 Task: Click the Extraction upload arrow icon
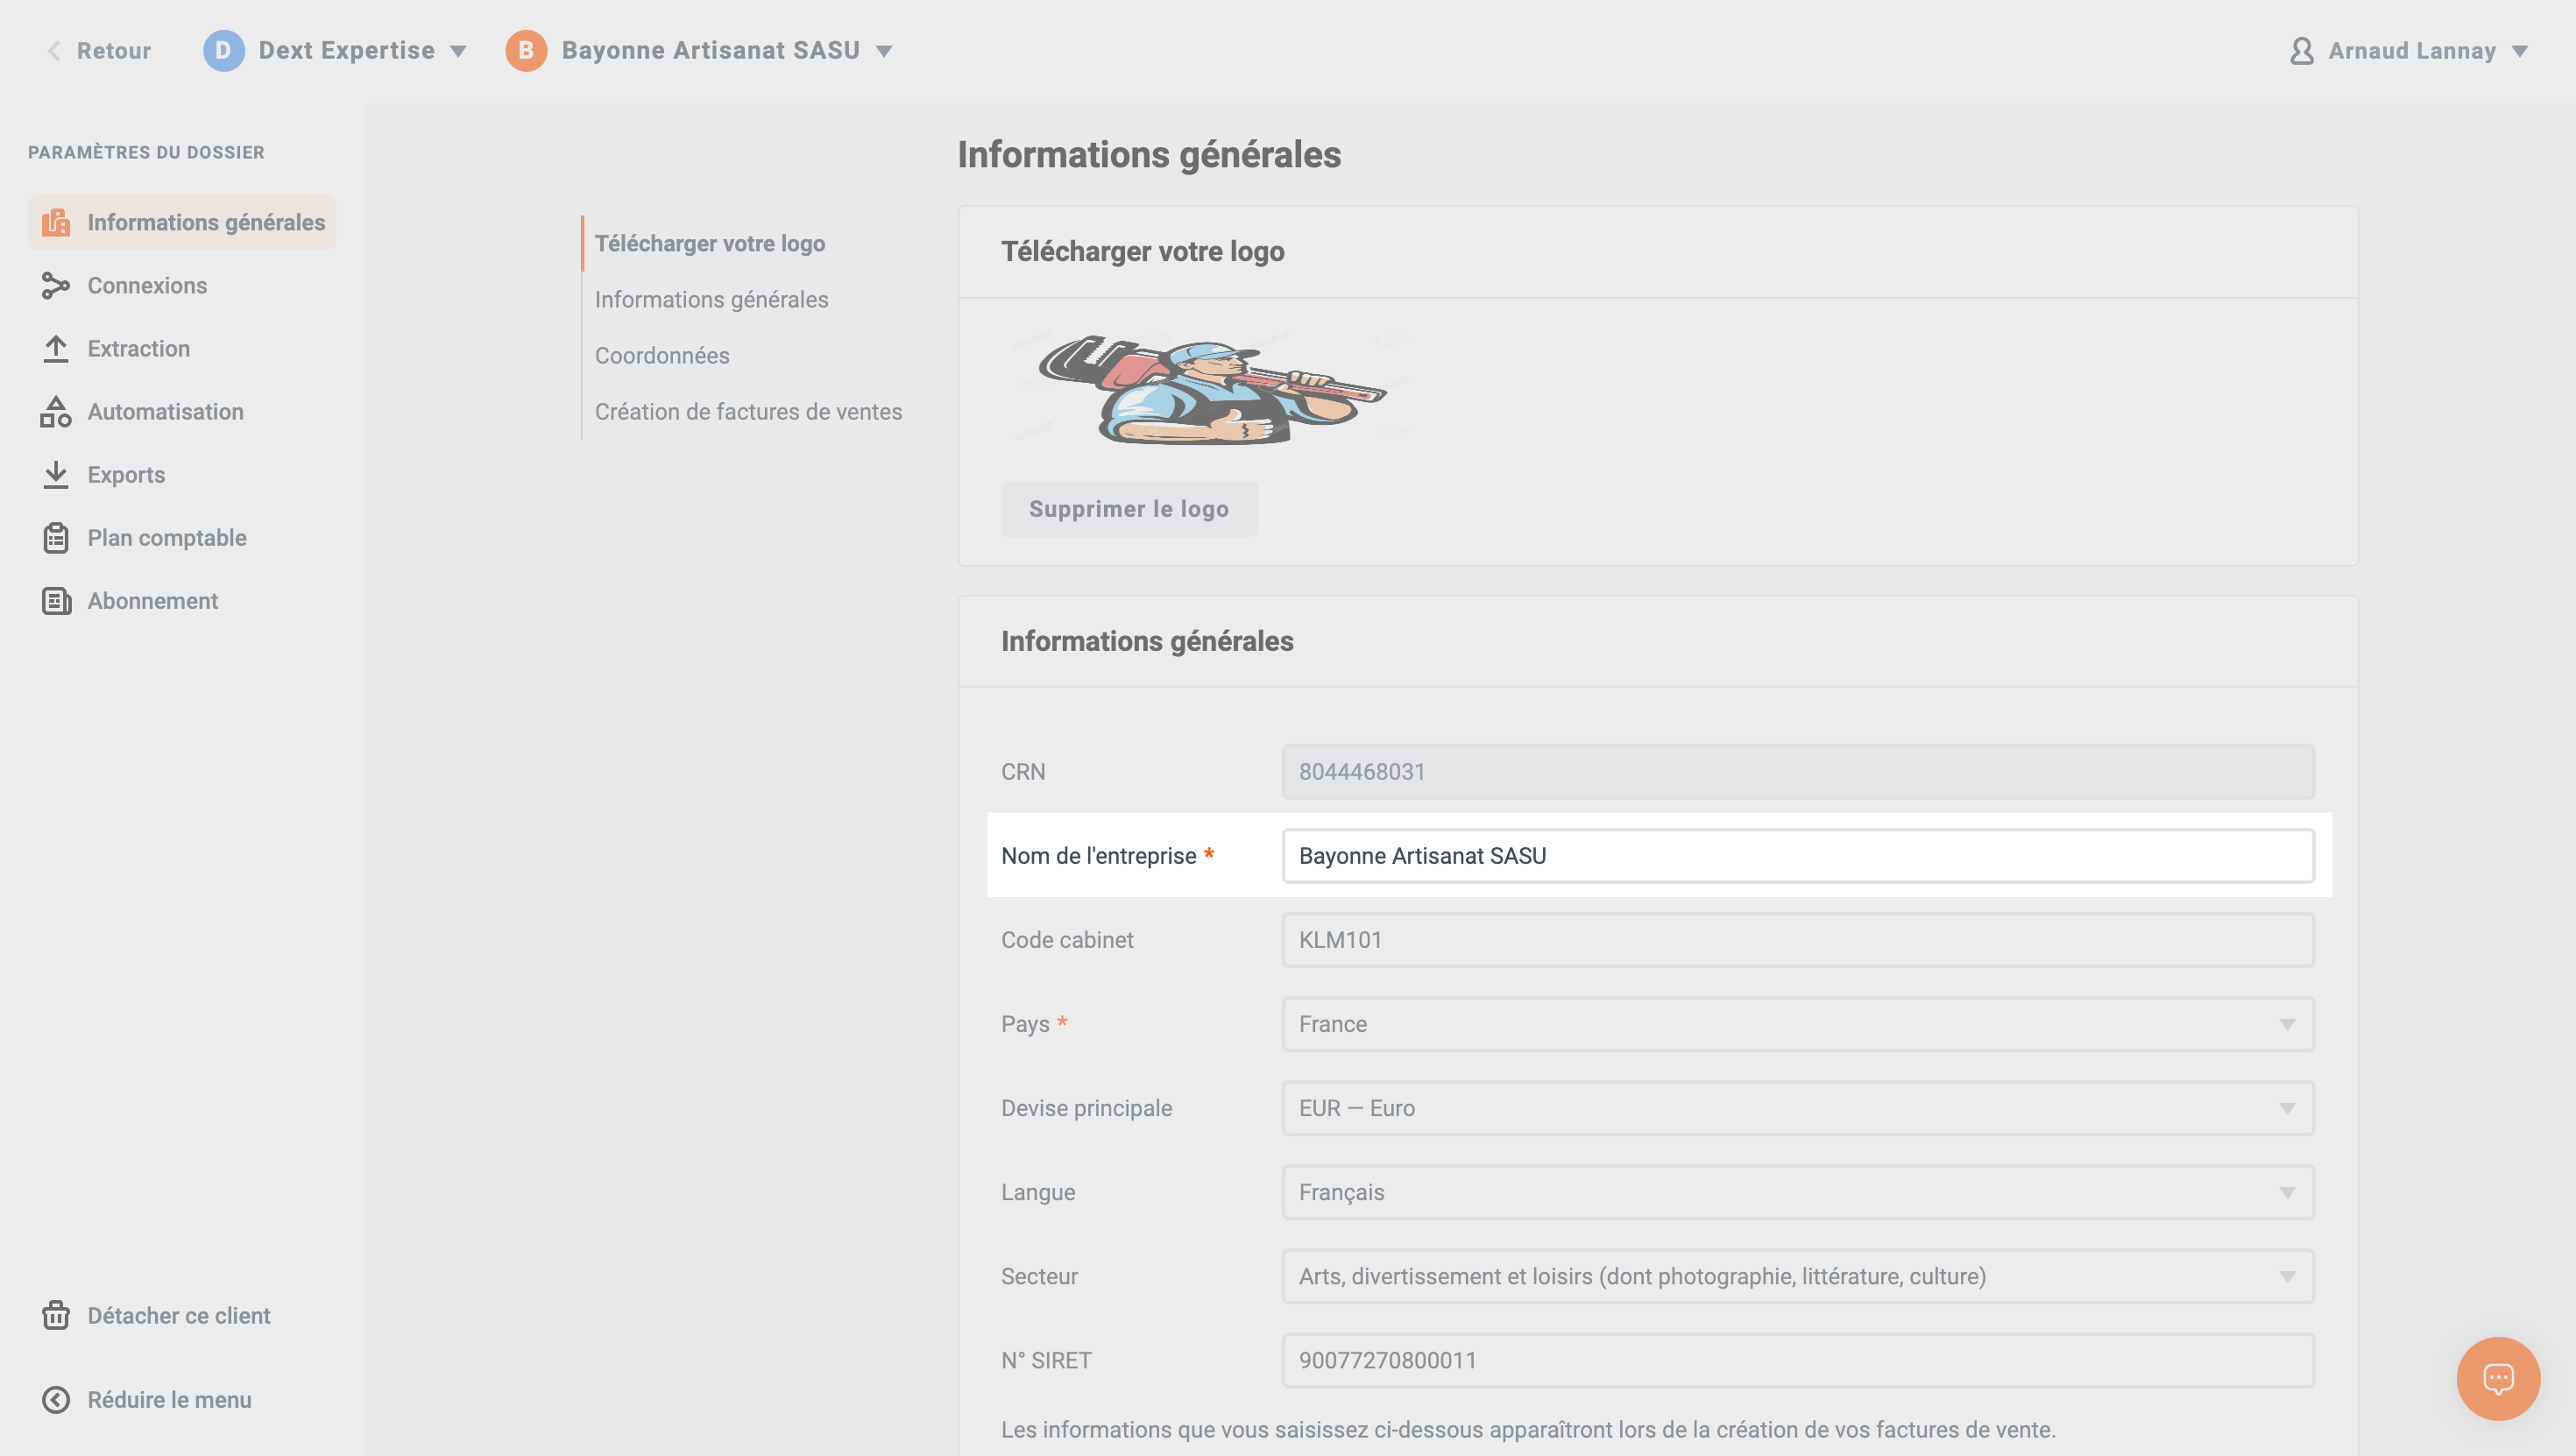click(56, 348)
